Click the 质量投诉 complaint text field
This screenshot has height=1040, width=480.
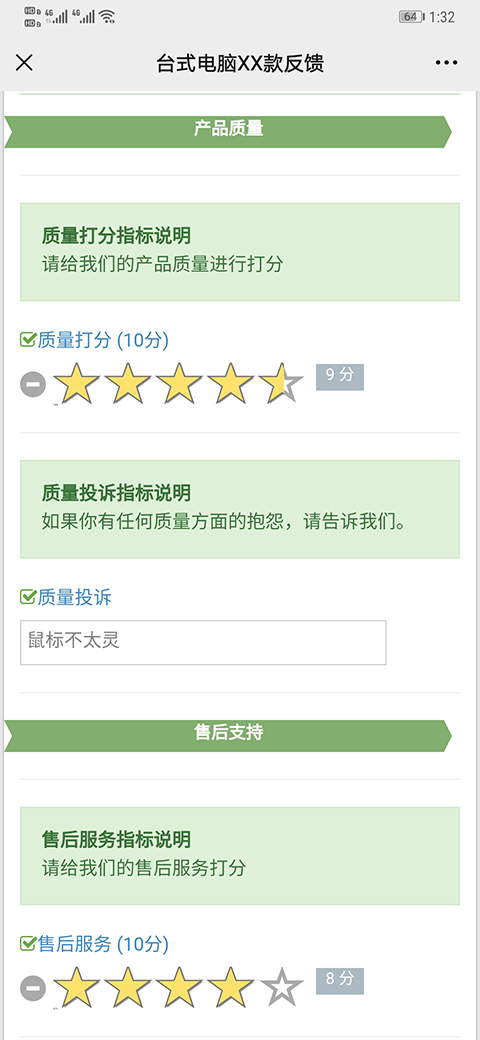[x=203, y=642]
